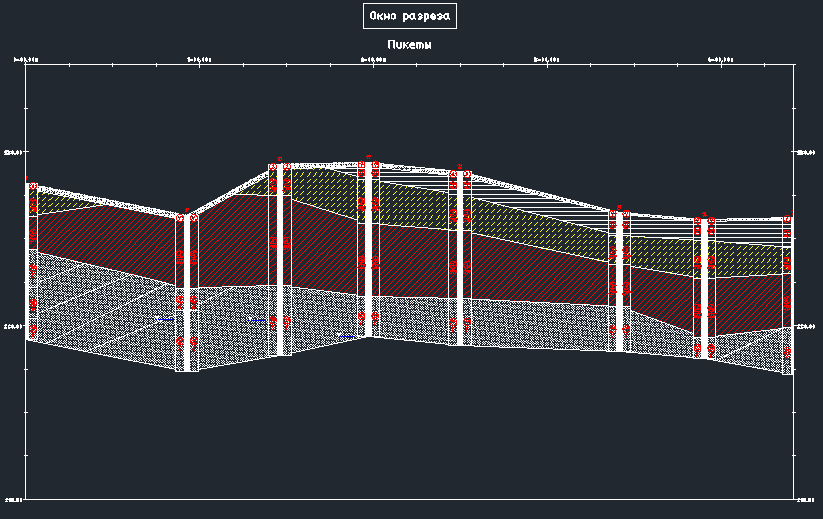Click upper elevation label on left axis
This screenshot has height=519, width=823.
coord(15,152)
